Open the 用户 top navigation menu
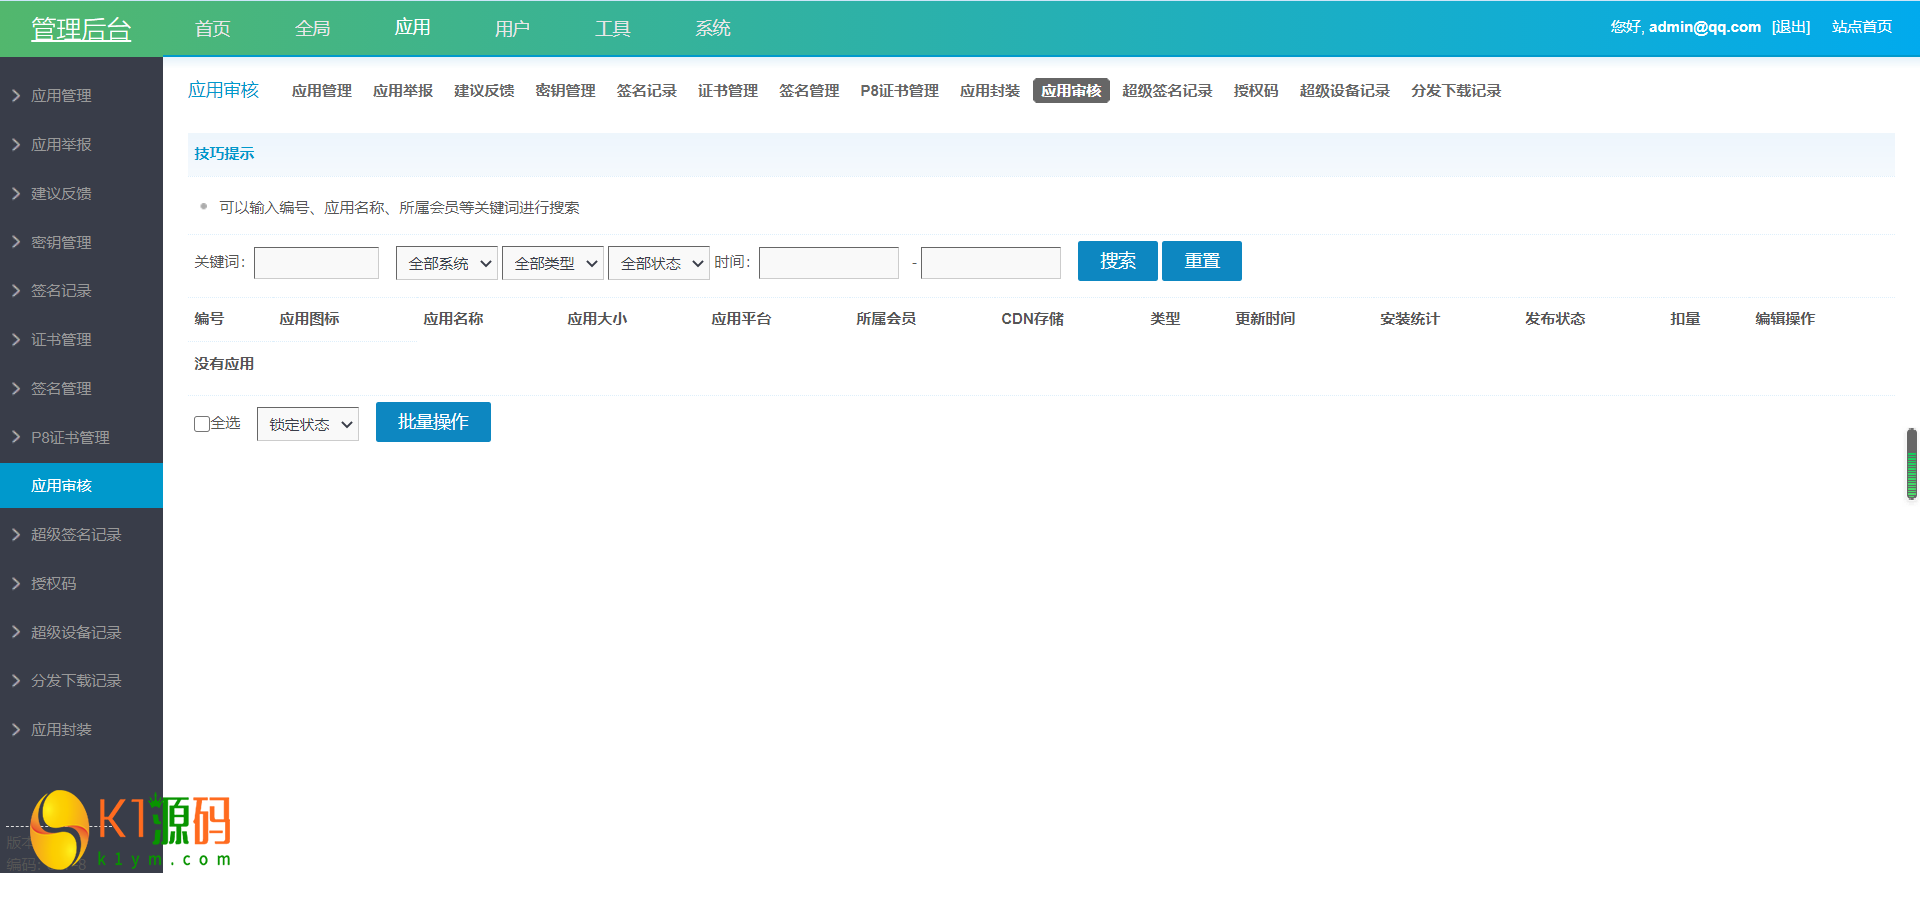Image resolution: width=1920 pixels, height=900 pixels. tap(513, 29)
